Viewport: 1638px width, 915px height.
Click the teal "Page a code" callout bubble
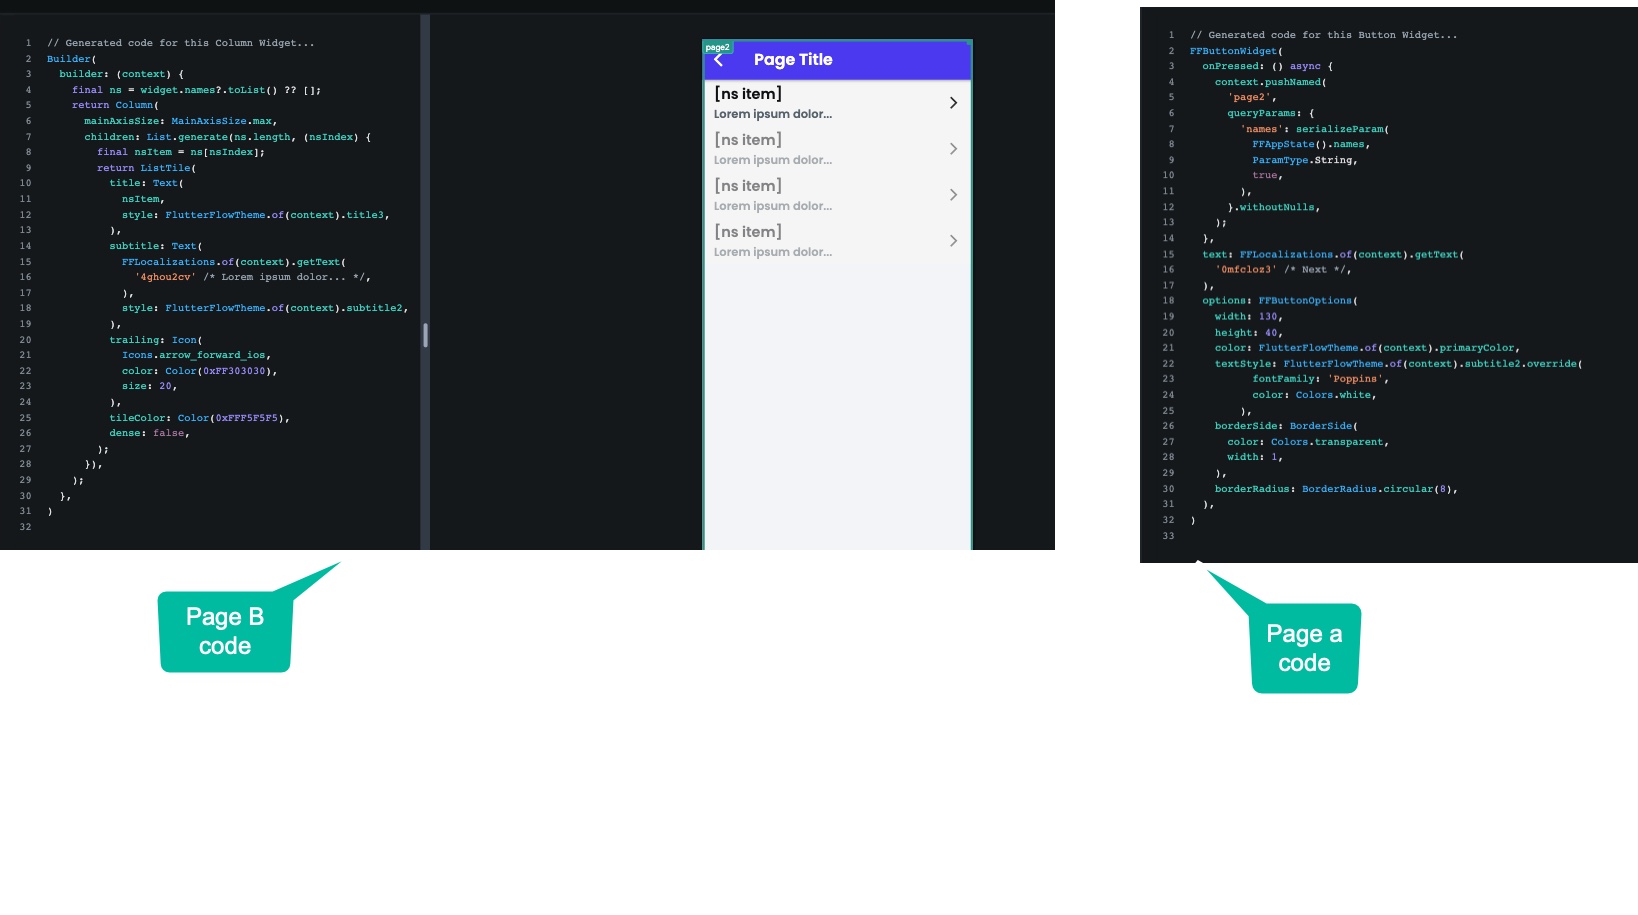[x=1303, y=648]
